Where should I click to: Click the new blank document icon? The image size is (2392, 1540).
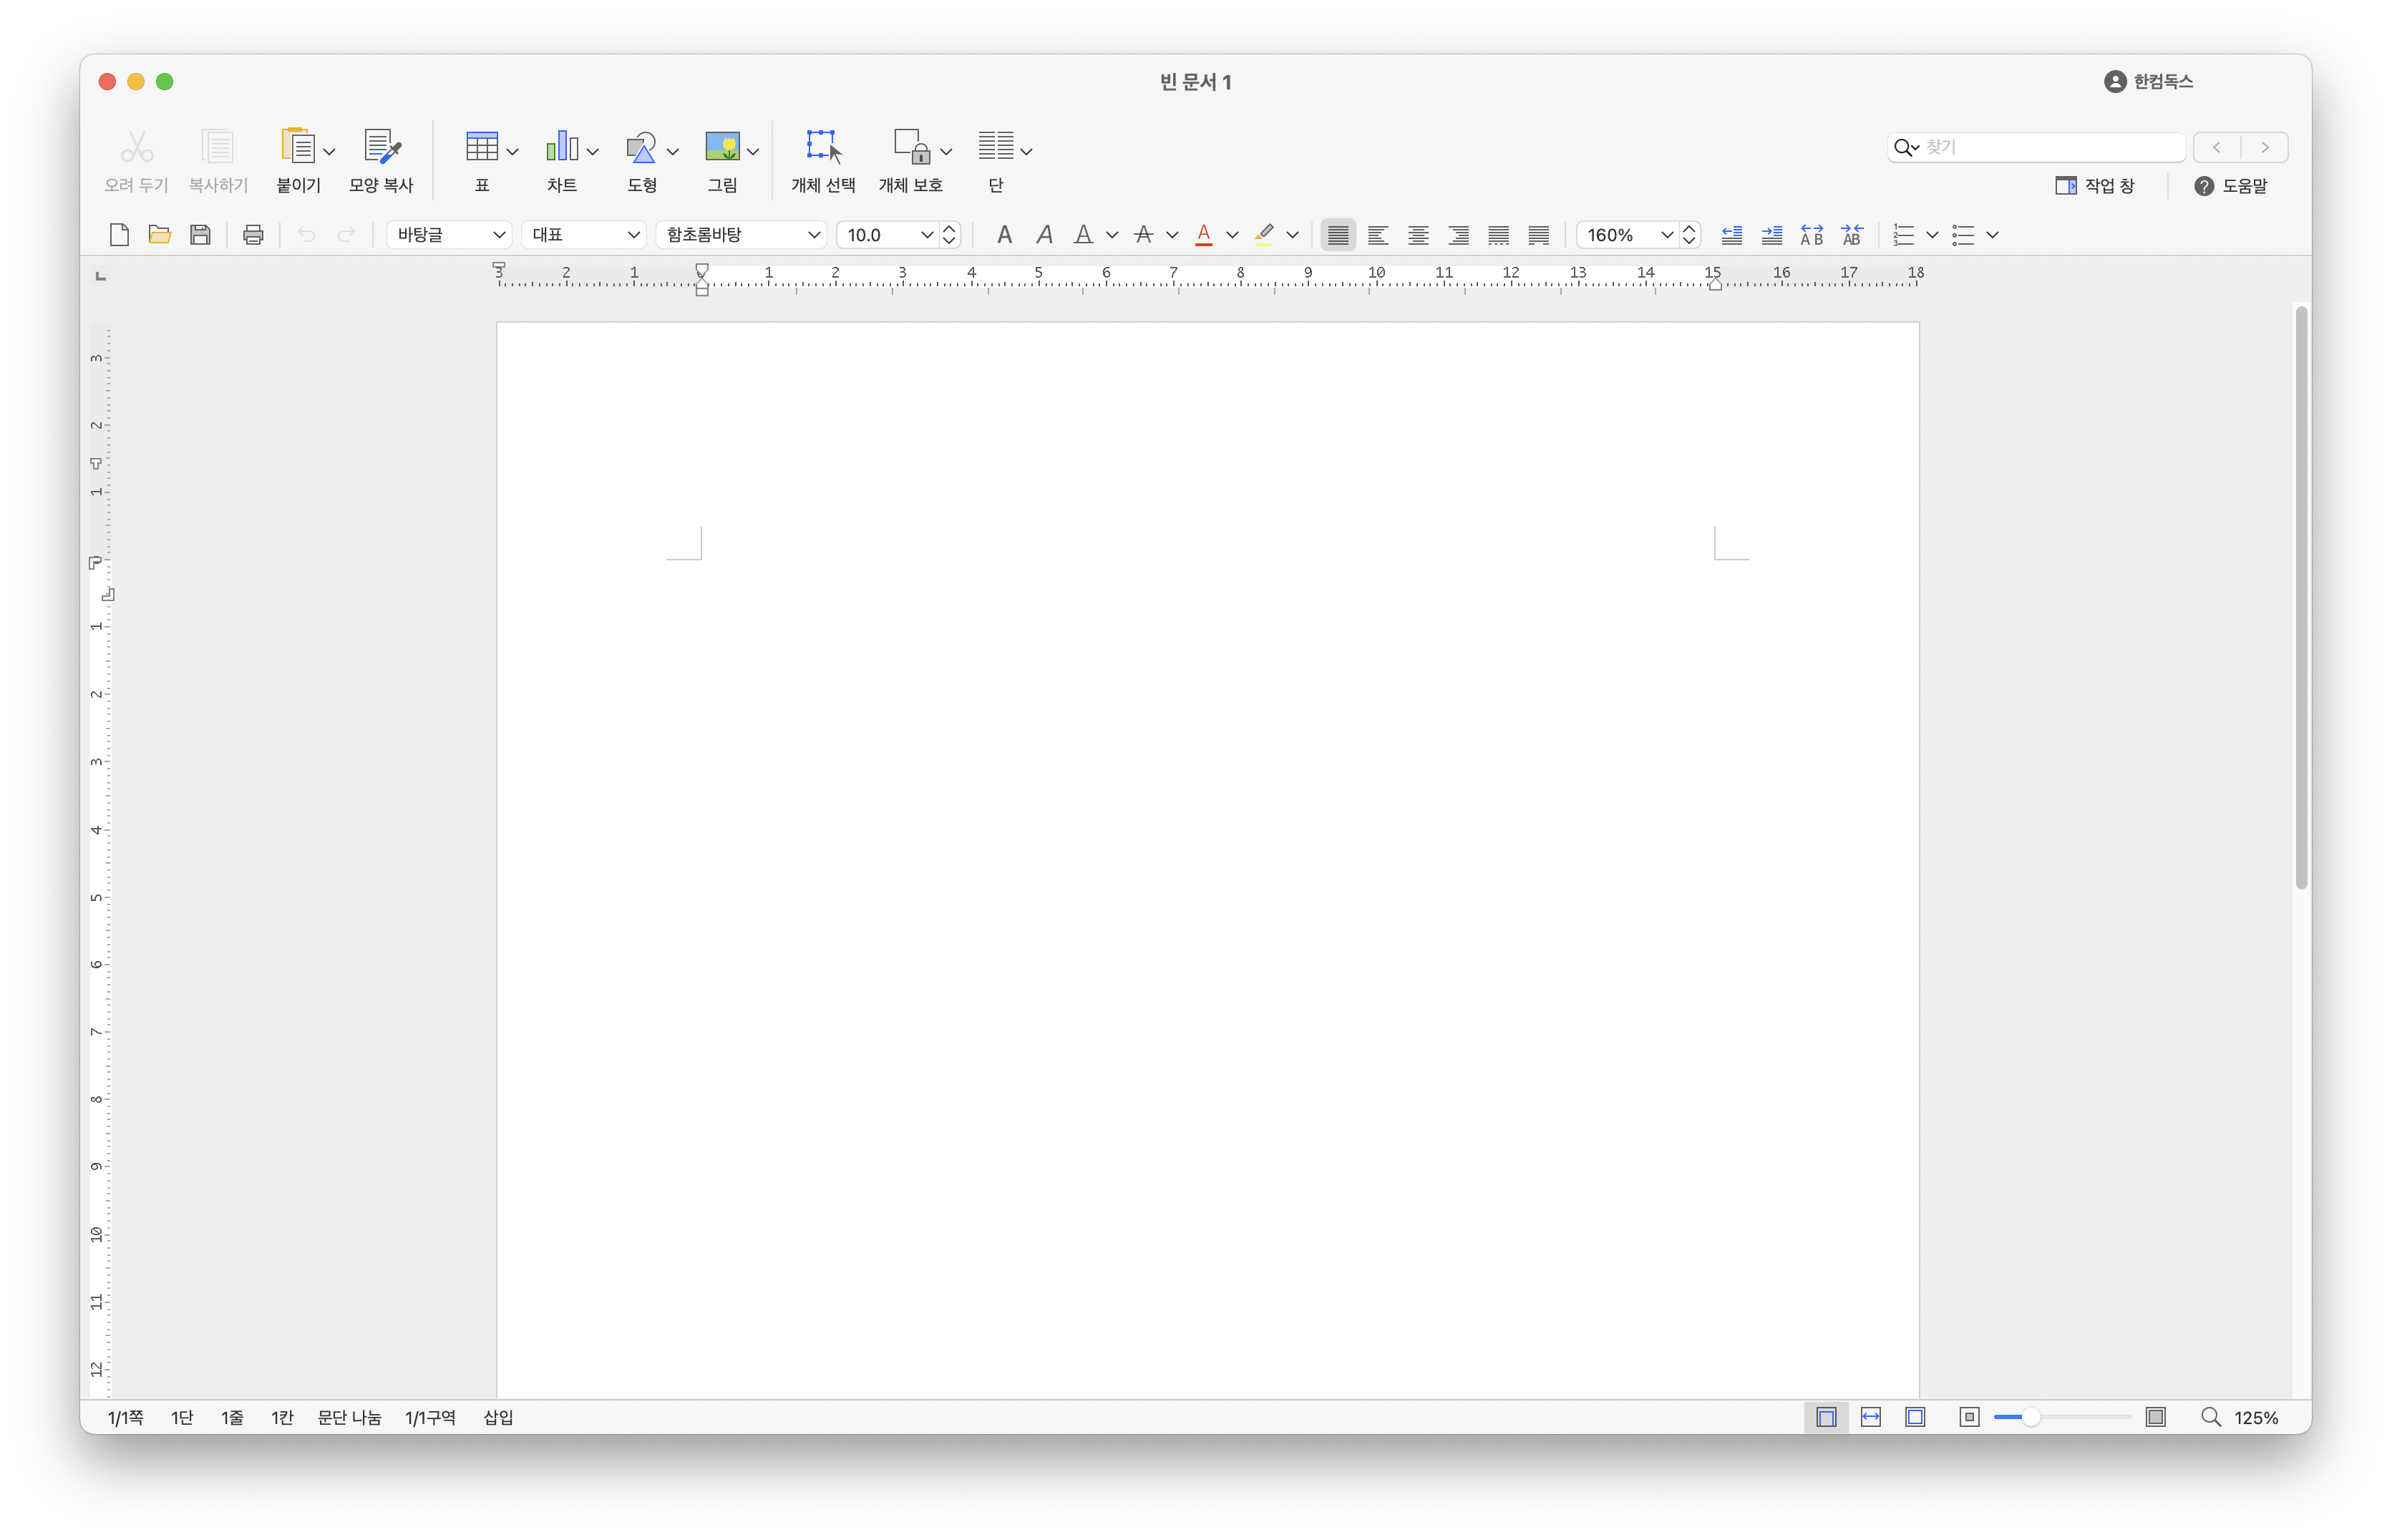[x=119, y=235]
